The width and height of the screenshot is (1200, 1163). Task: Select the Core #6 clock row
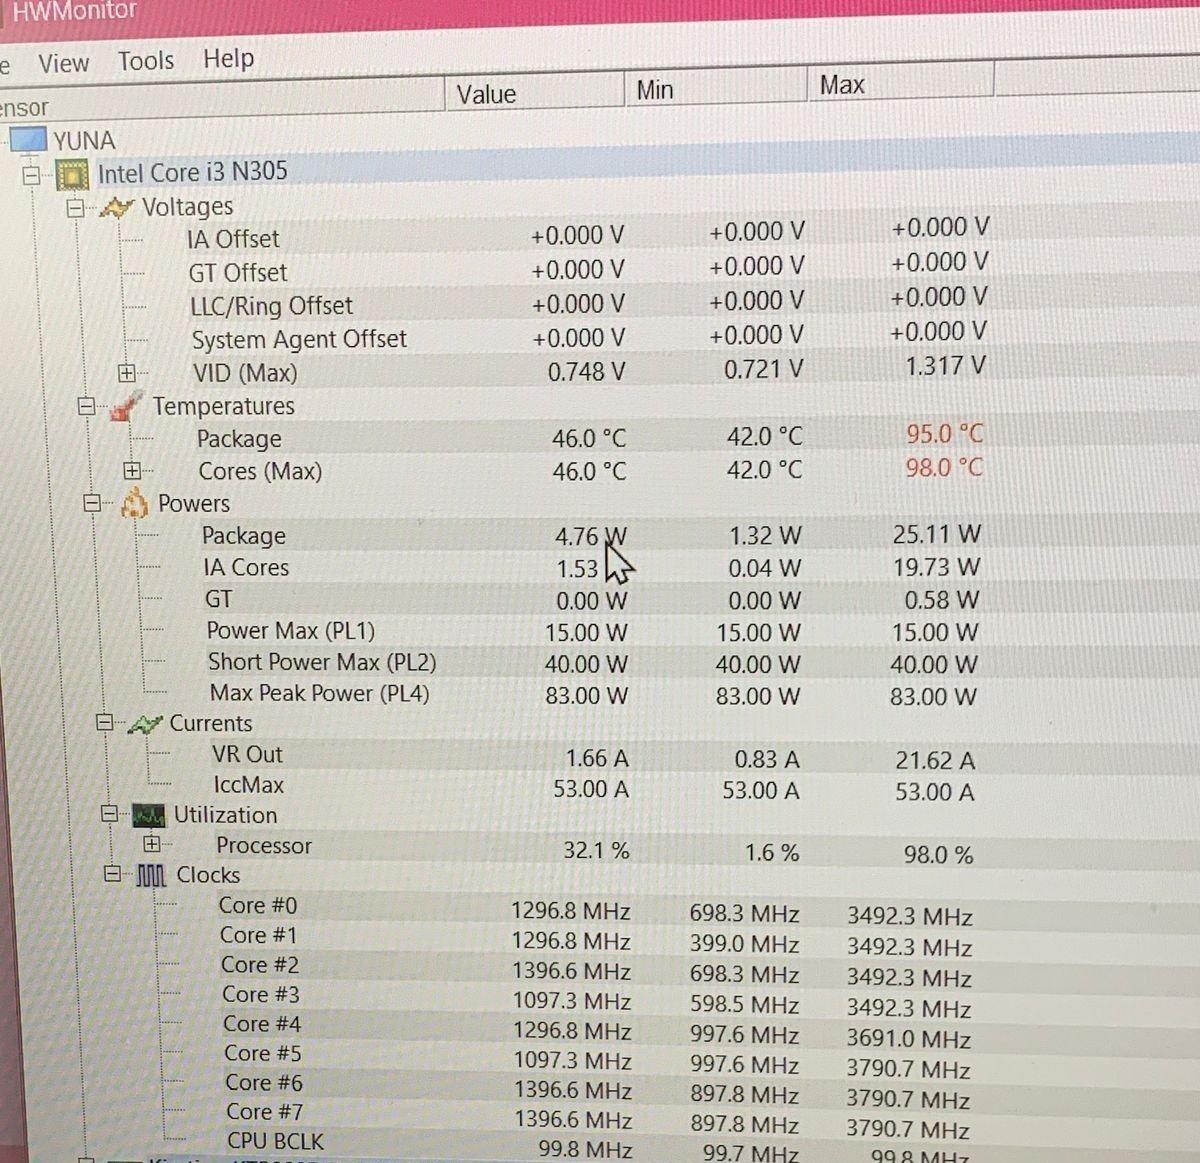coord(264,1083)
